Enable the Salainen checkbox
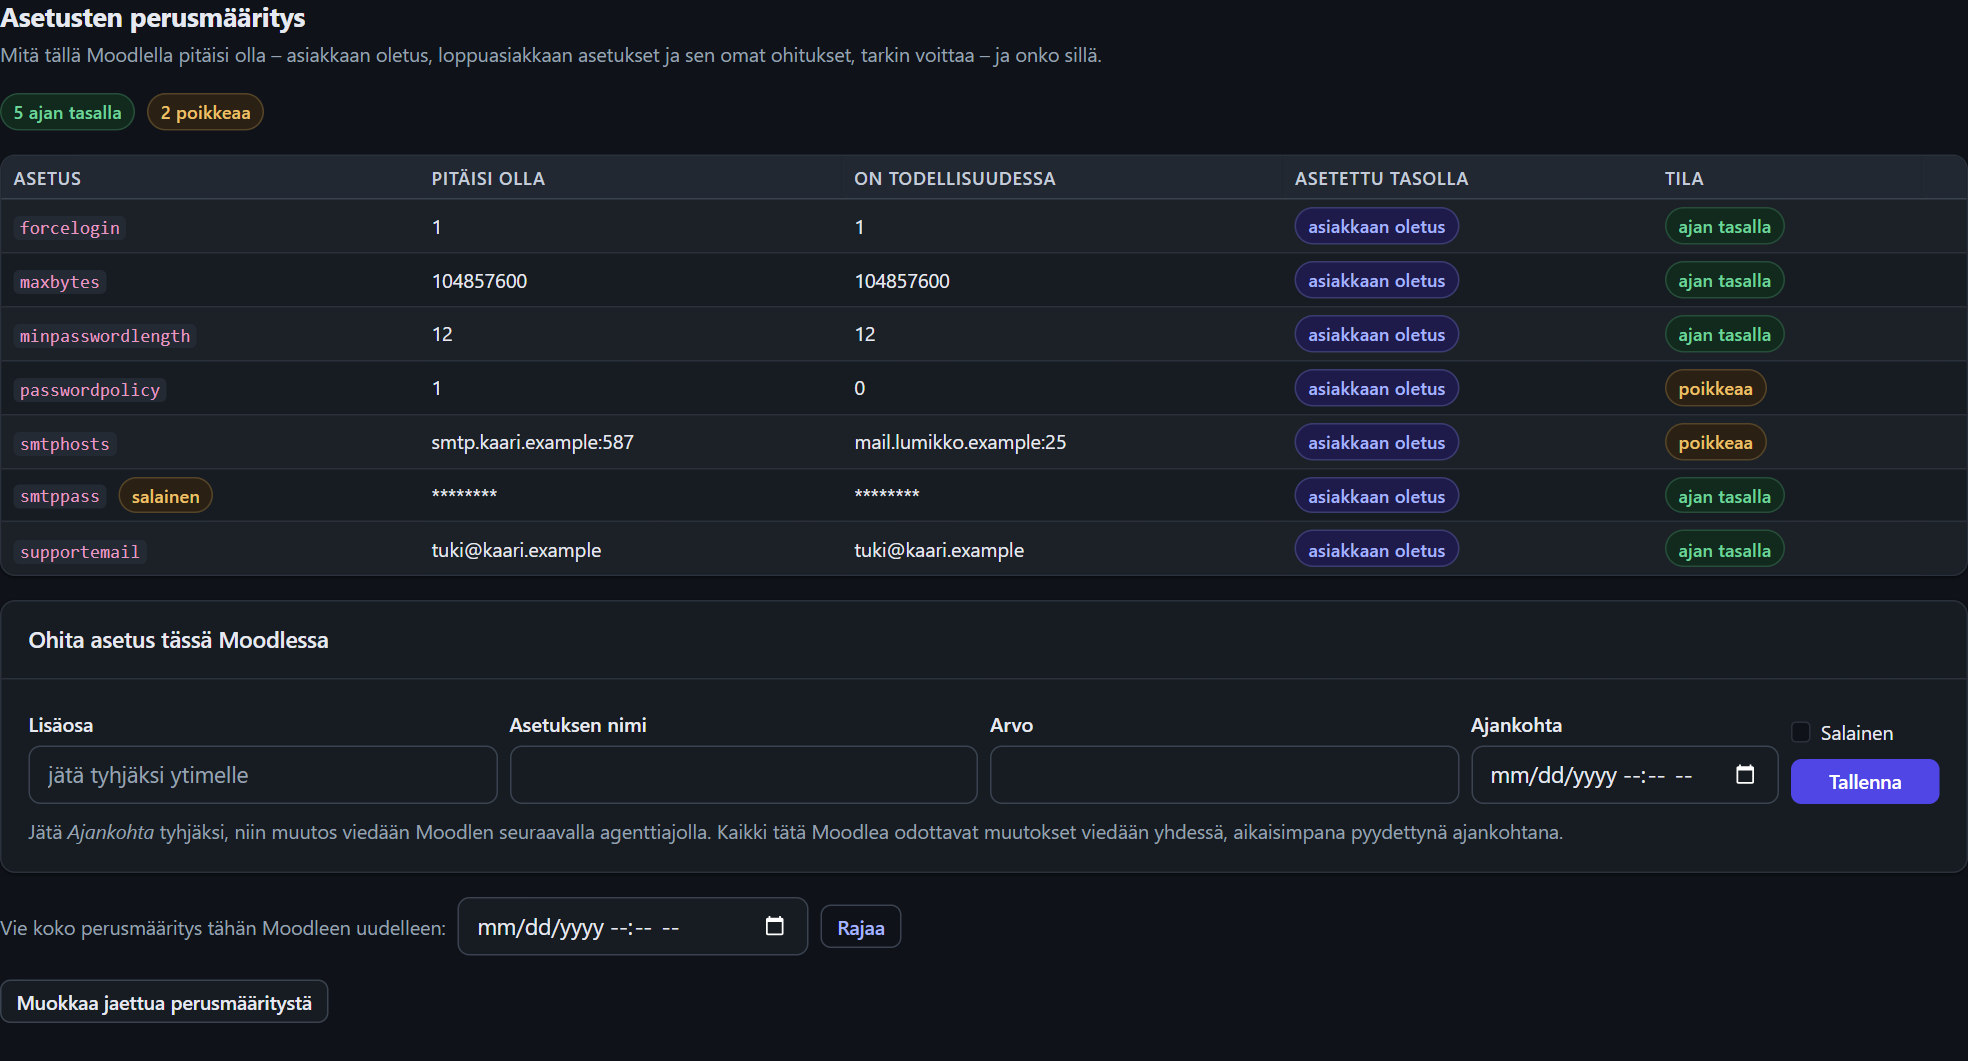This screenshot has width=1968, height=1061. [x=1801, y=732]
